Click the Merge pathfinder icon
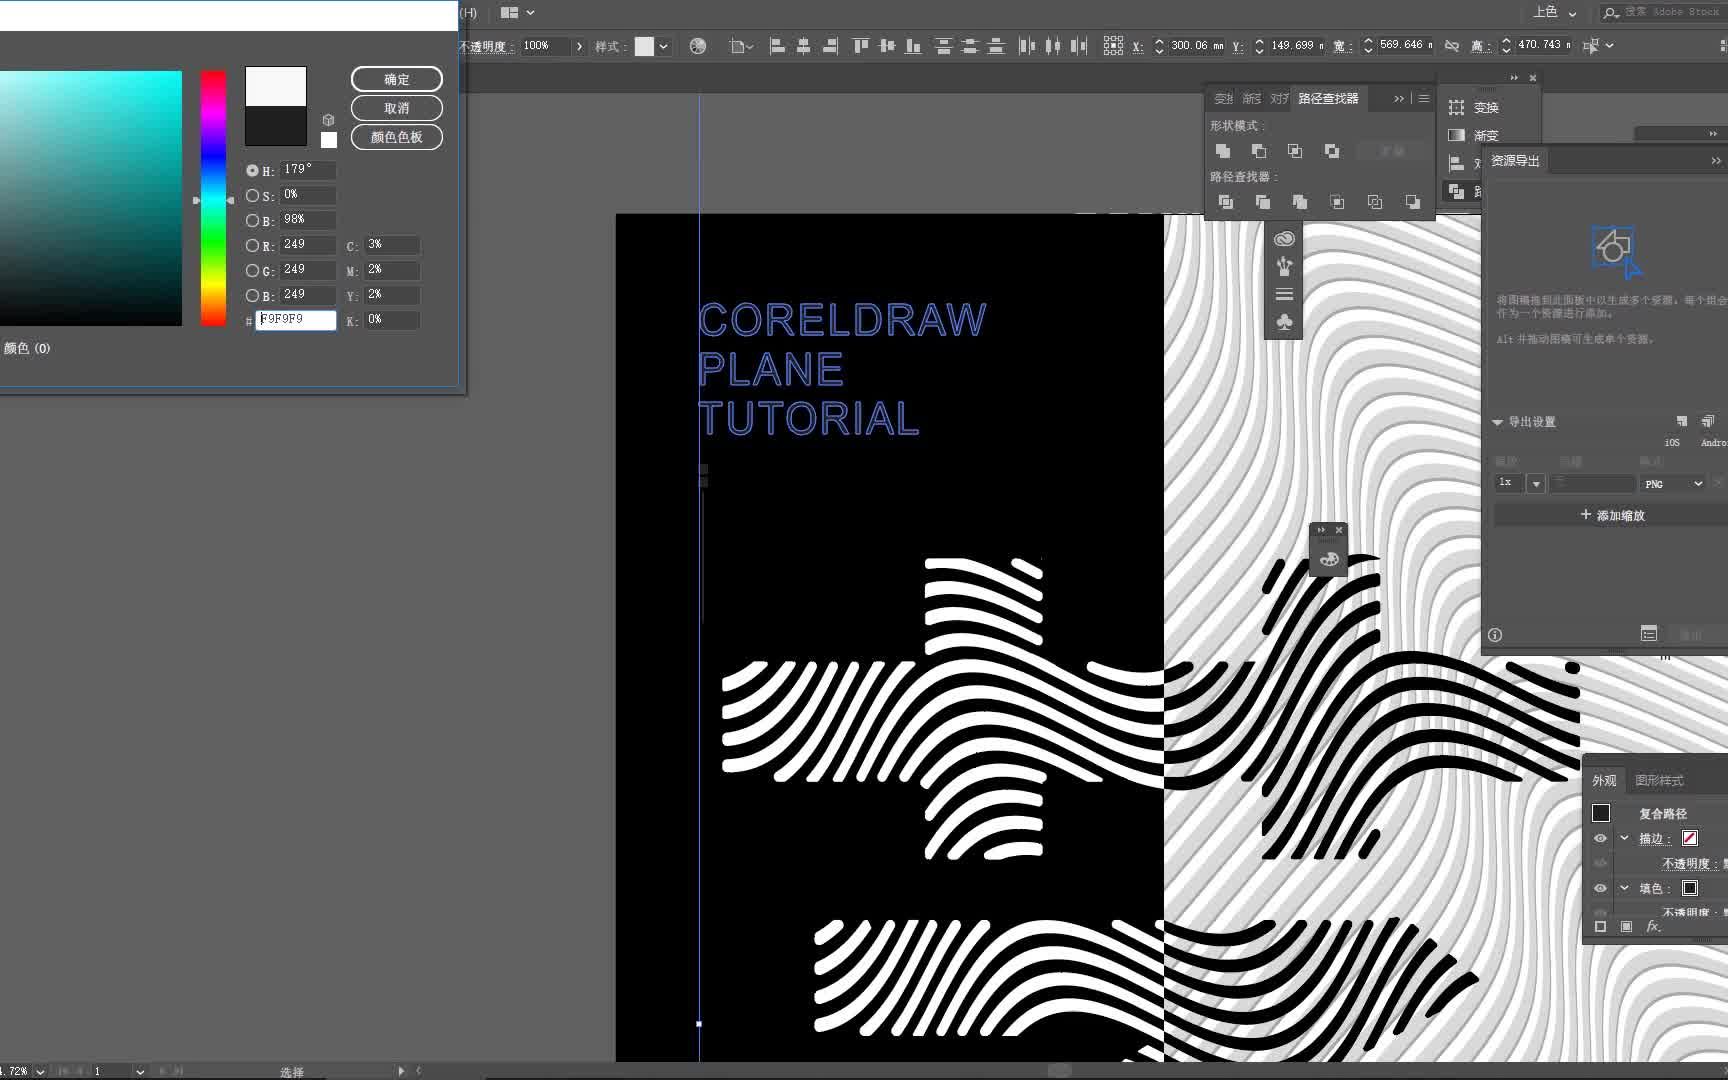This screenshot has width=1728, height=1080. pyautogui.click(x=1300, y=202)
